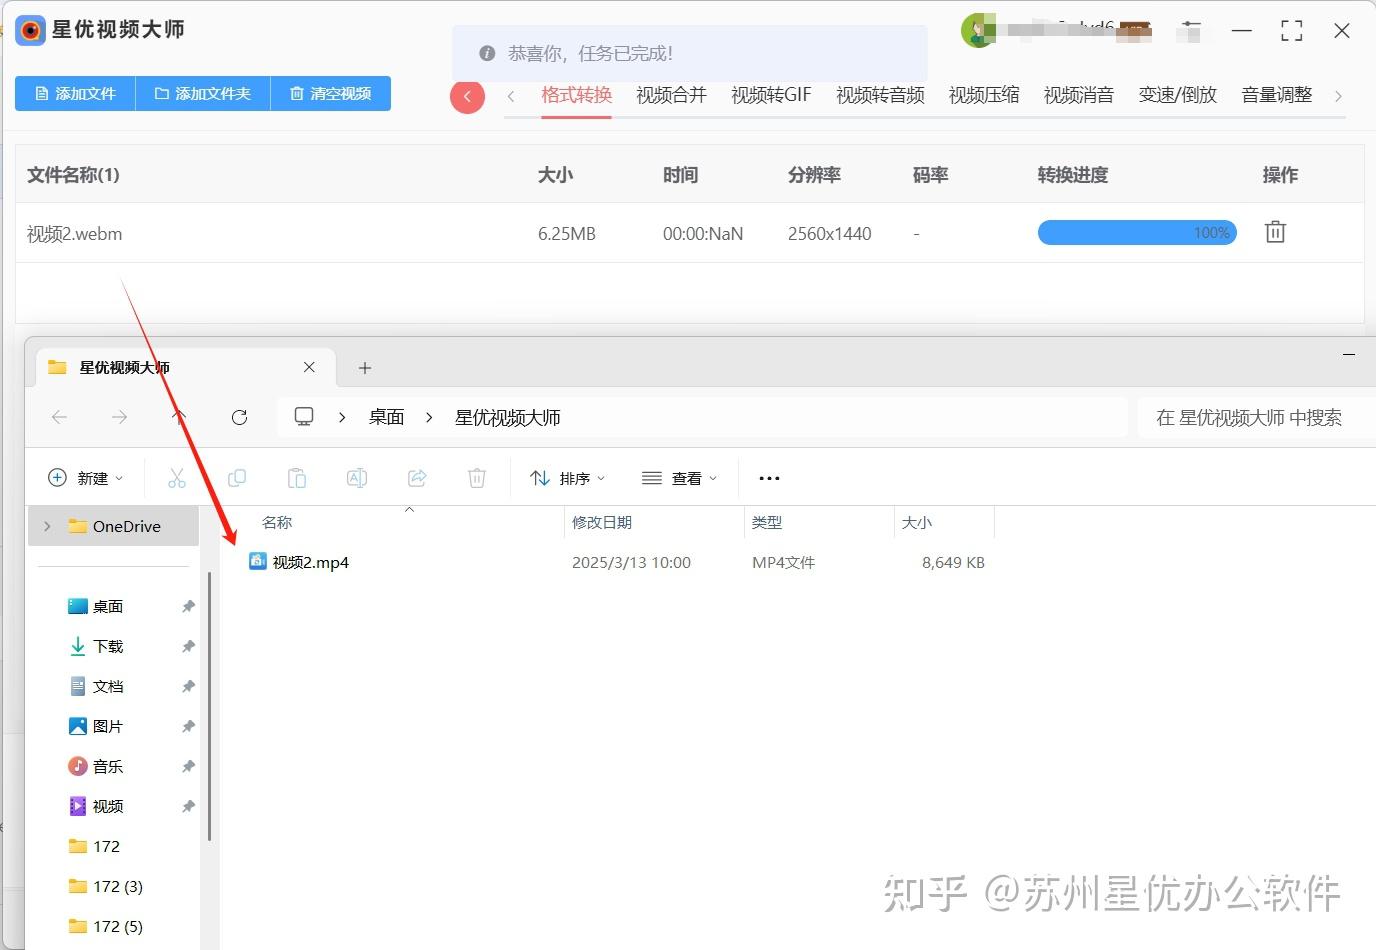Viewport: 1376px width, 950px height.
Task: Click the 添加文件 button
Action: click(74, 93)
